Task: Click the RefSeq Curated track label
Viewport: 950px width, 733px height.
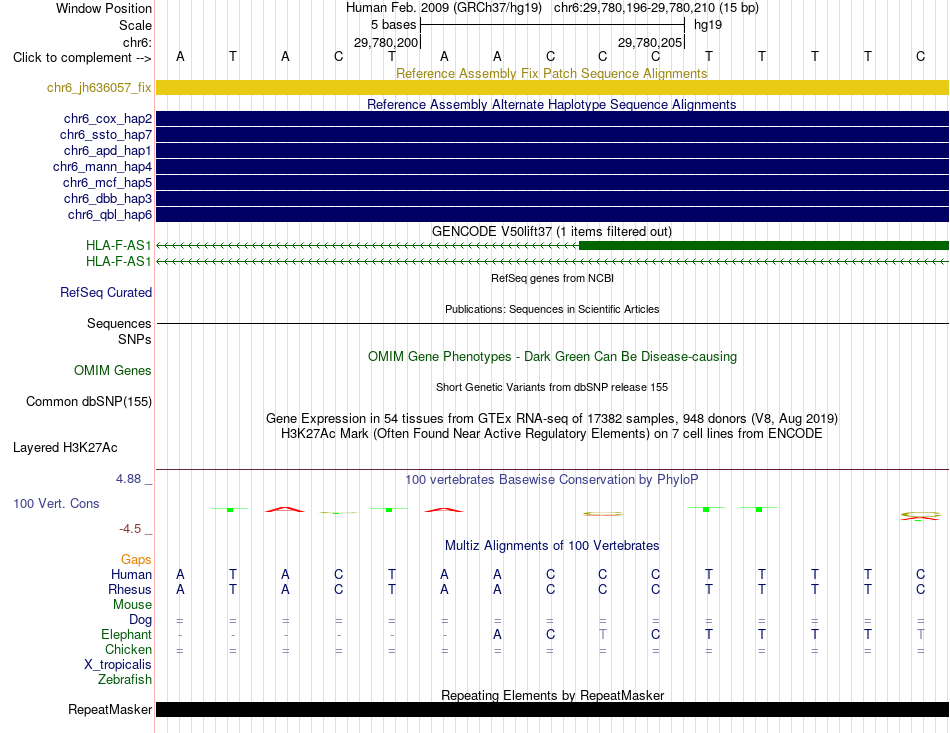Action: tap(106, 292)
